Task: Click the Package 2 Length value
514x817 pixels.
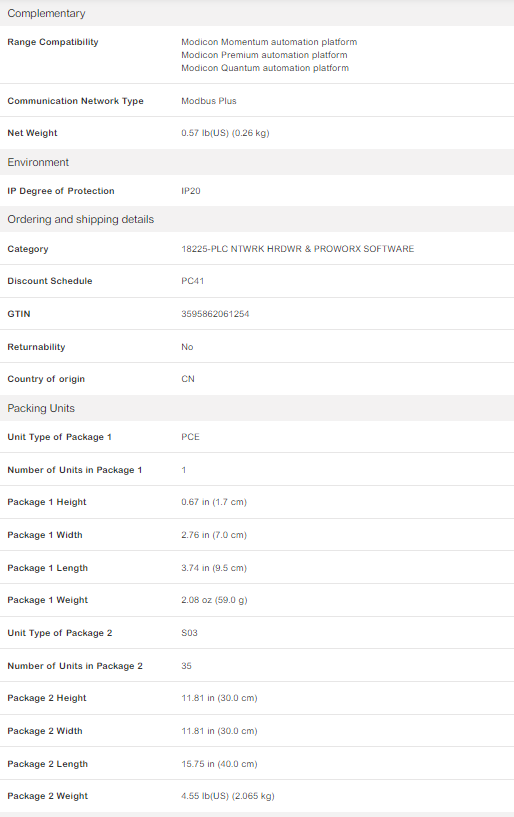Action: [219, 764]
